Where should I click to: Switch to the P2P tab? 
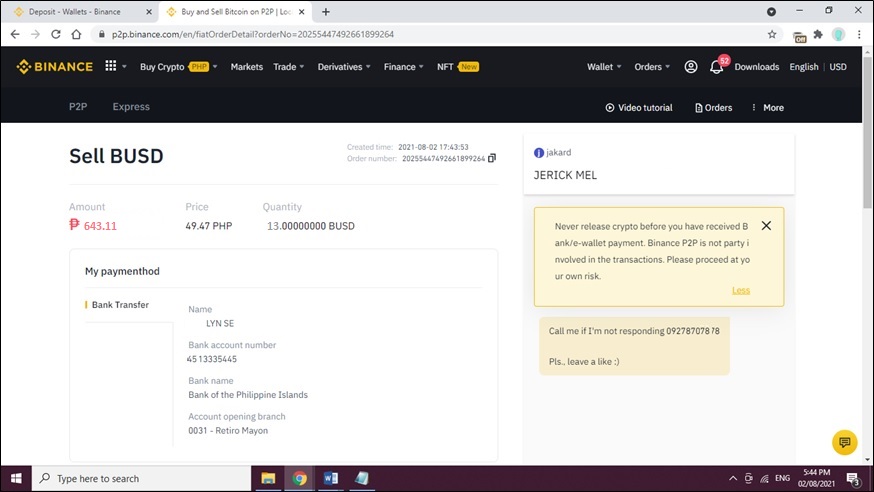pos(78,106)
